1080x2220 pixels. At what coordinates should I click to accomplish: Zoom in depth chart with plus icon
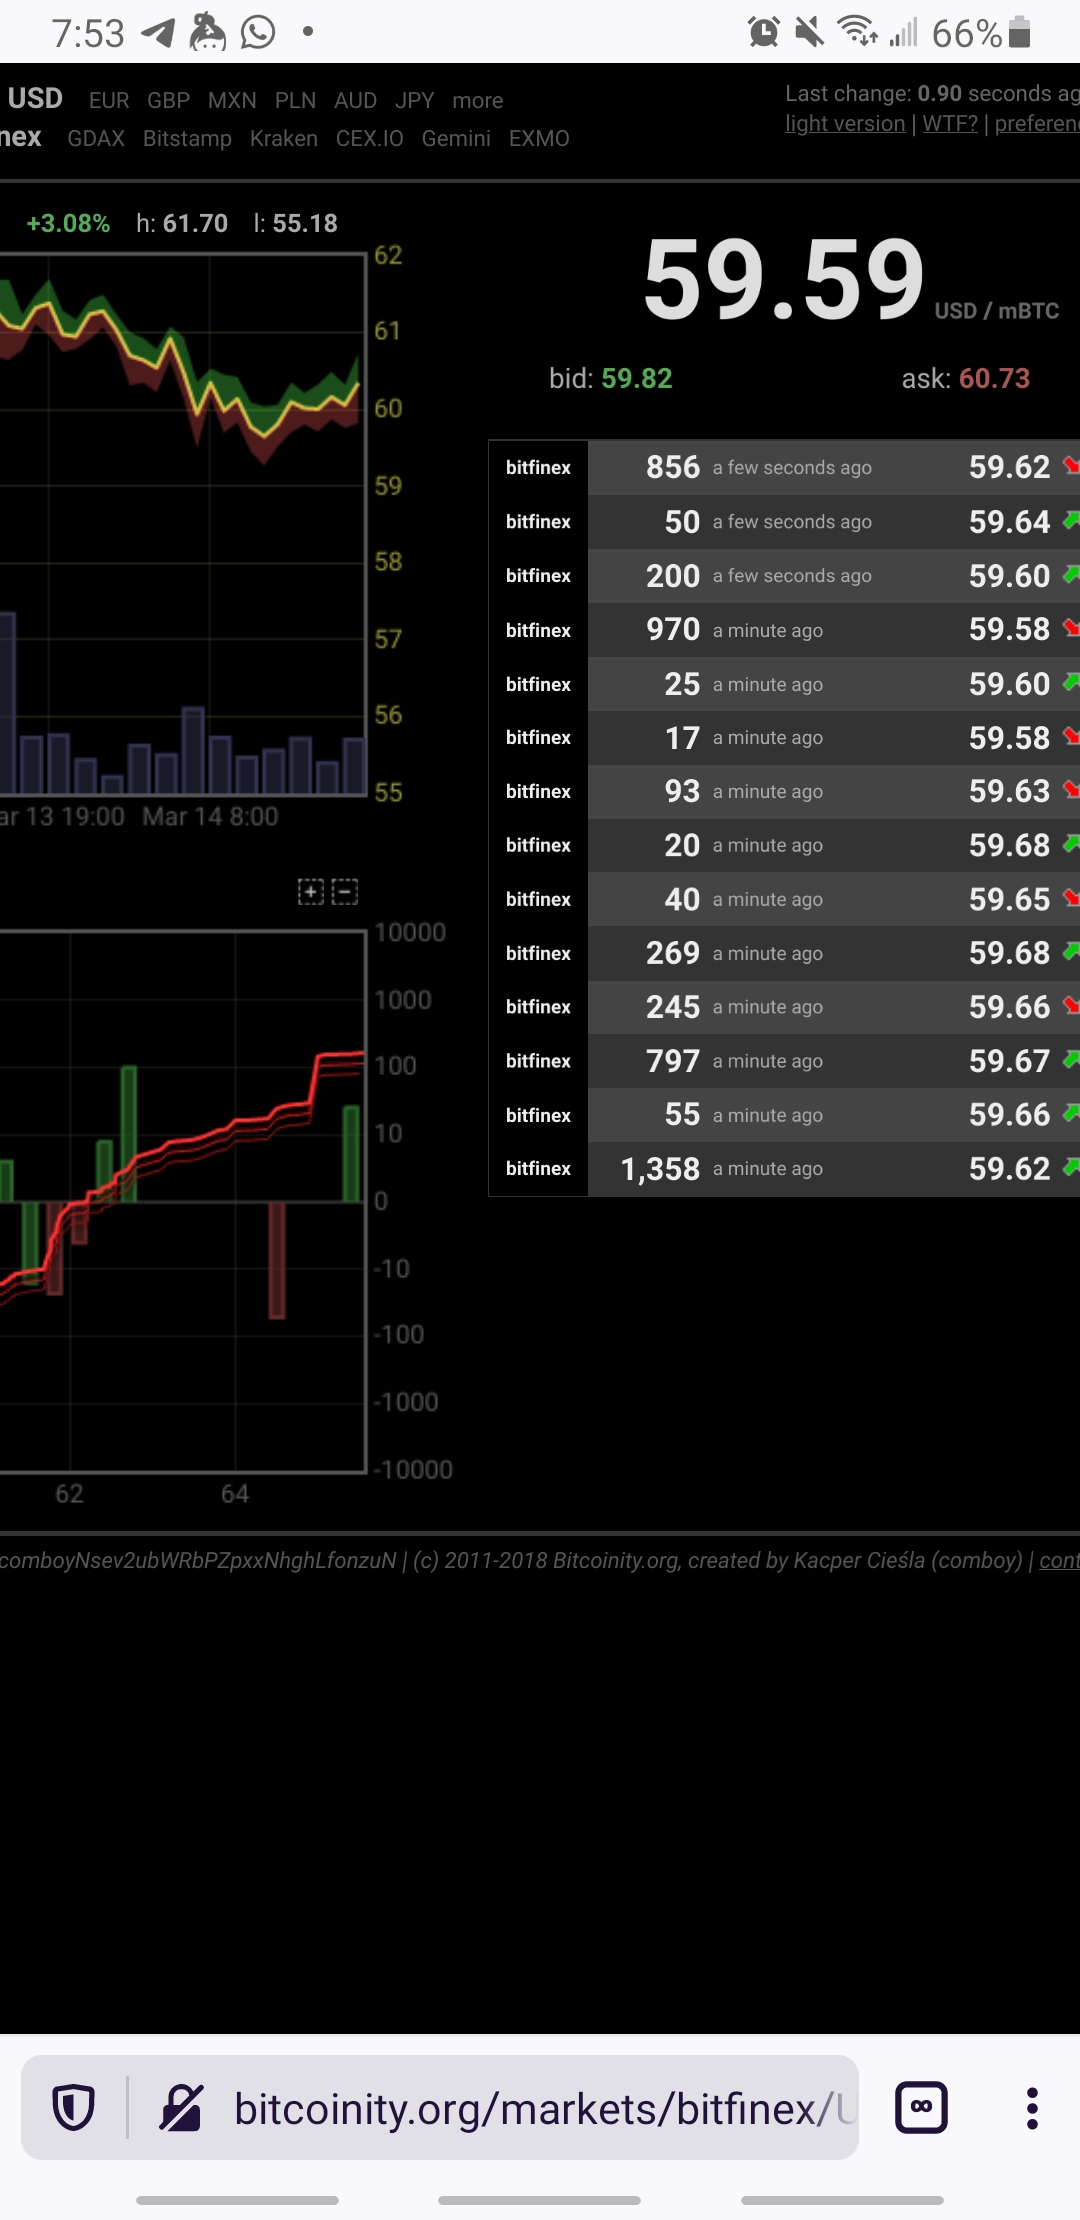point(311,892)
